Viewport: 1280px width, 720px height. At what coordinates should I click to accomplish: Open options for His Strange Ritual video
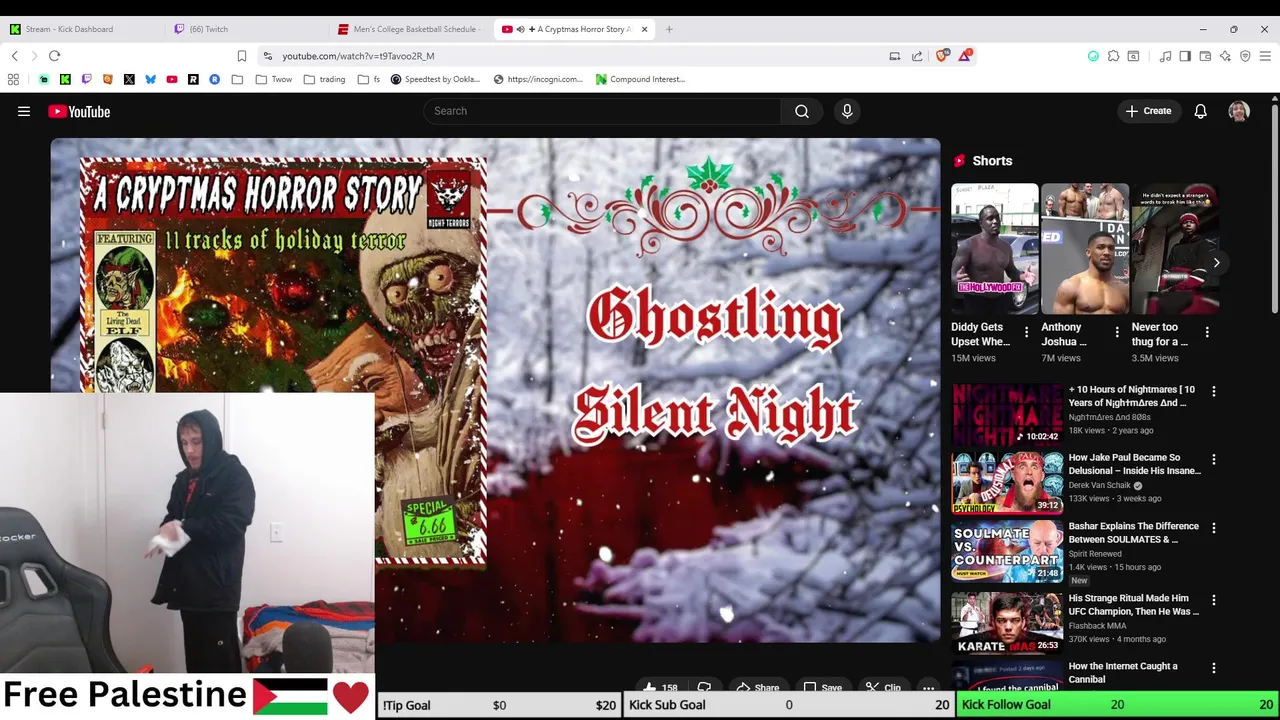[1213, 600]
